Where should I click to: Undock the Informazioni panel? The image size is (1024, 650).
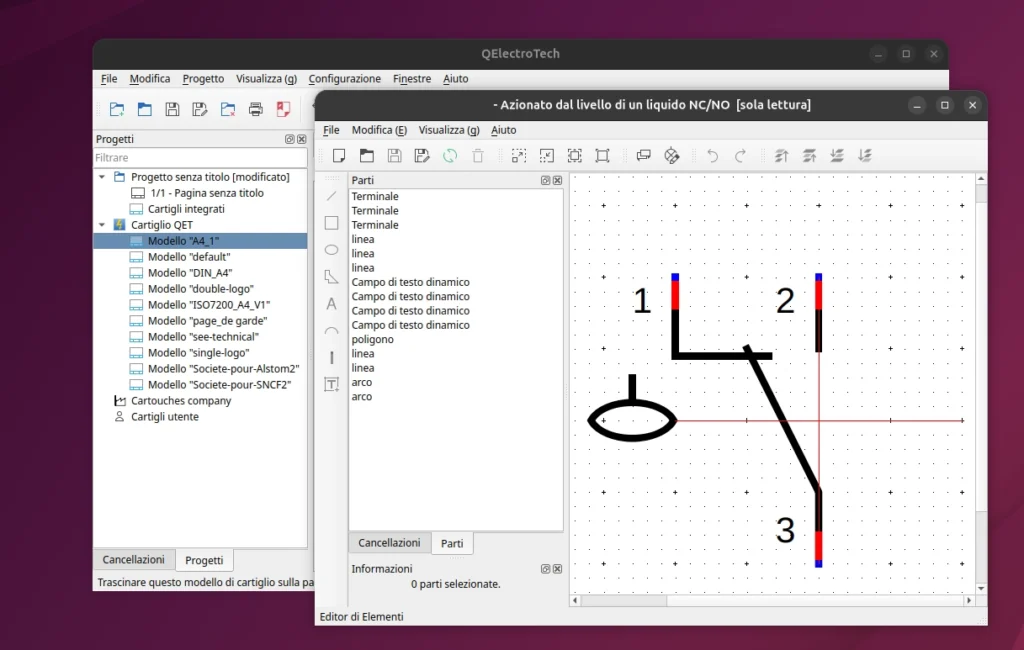[x=546, y=569]
